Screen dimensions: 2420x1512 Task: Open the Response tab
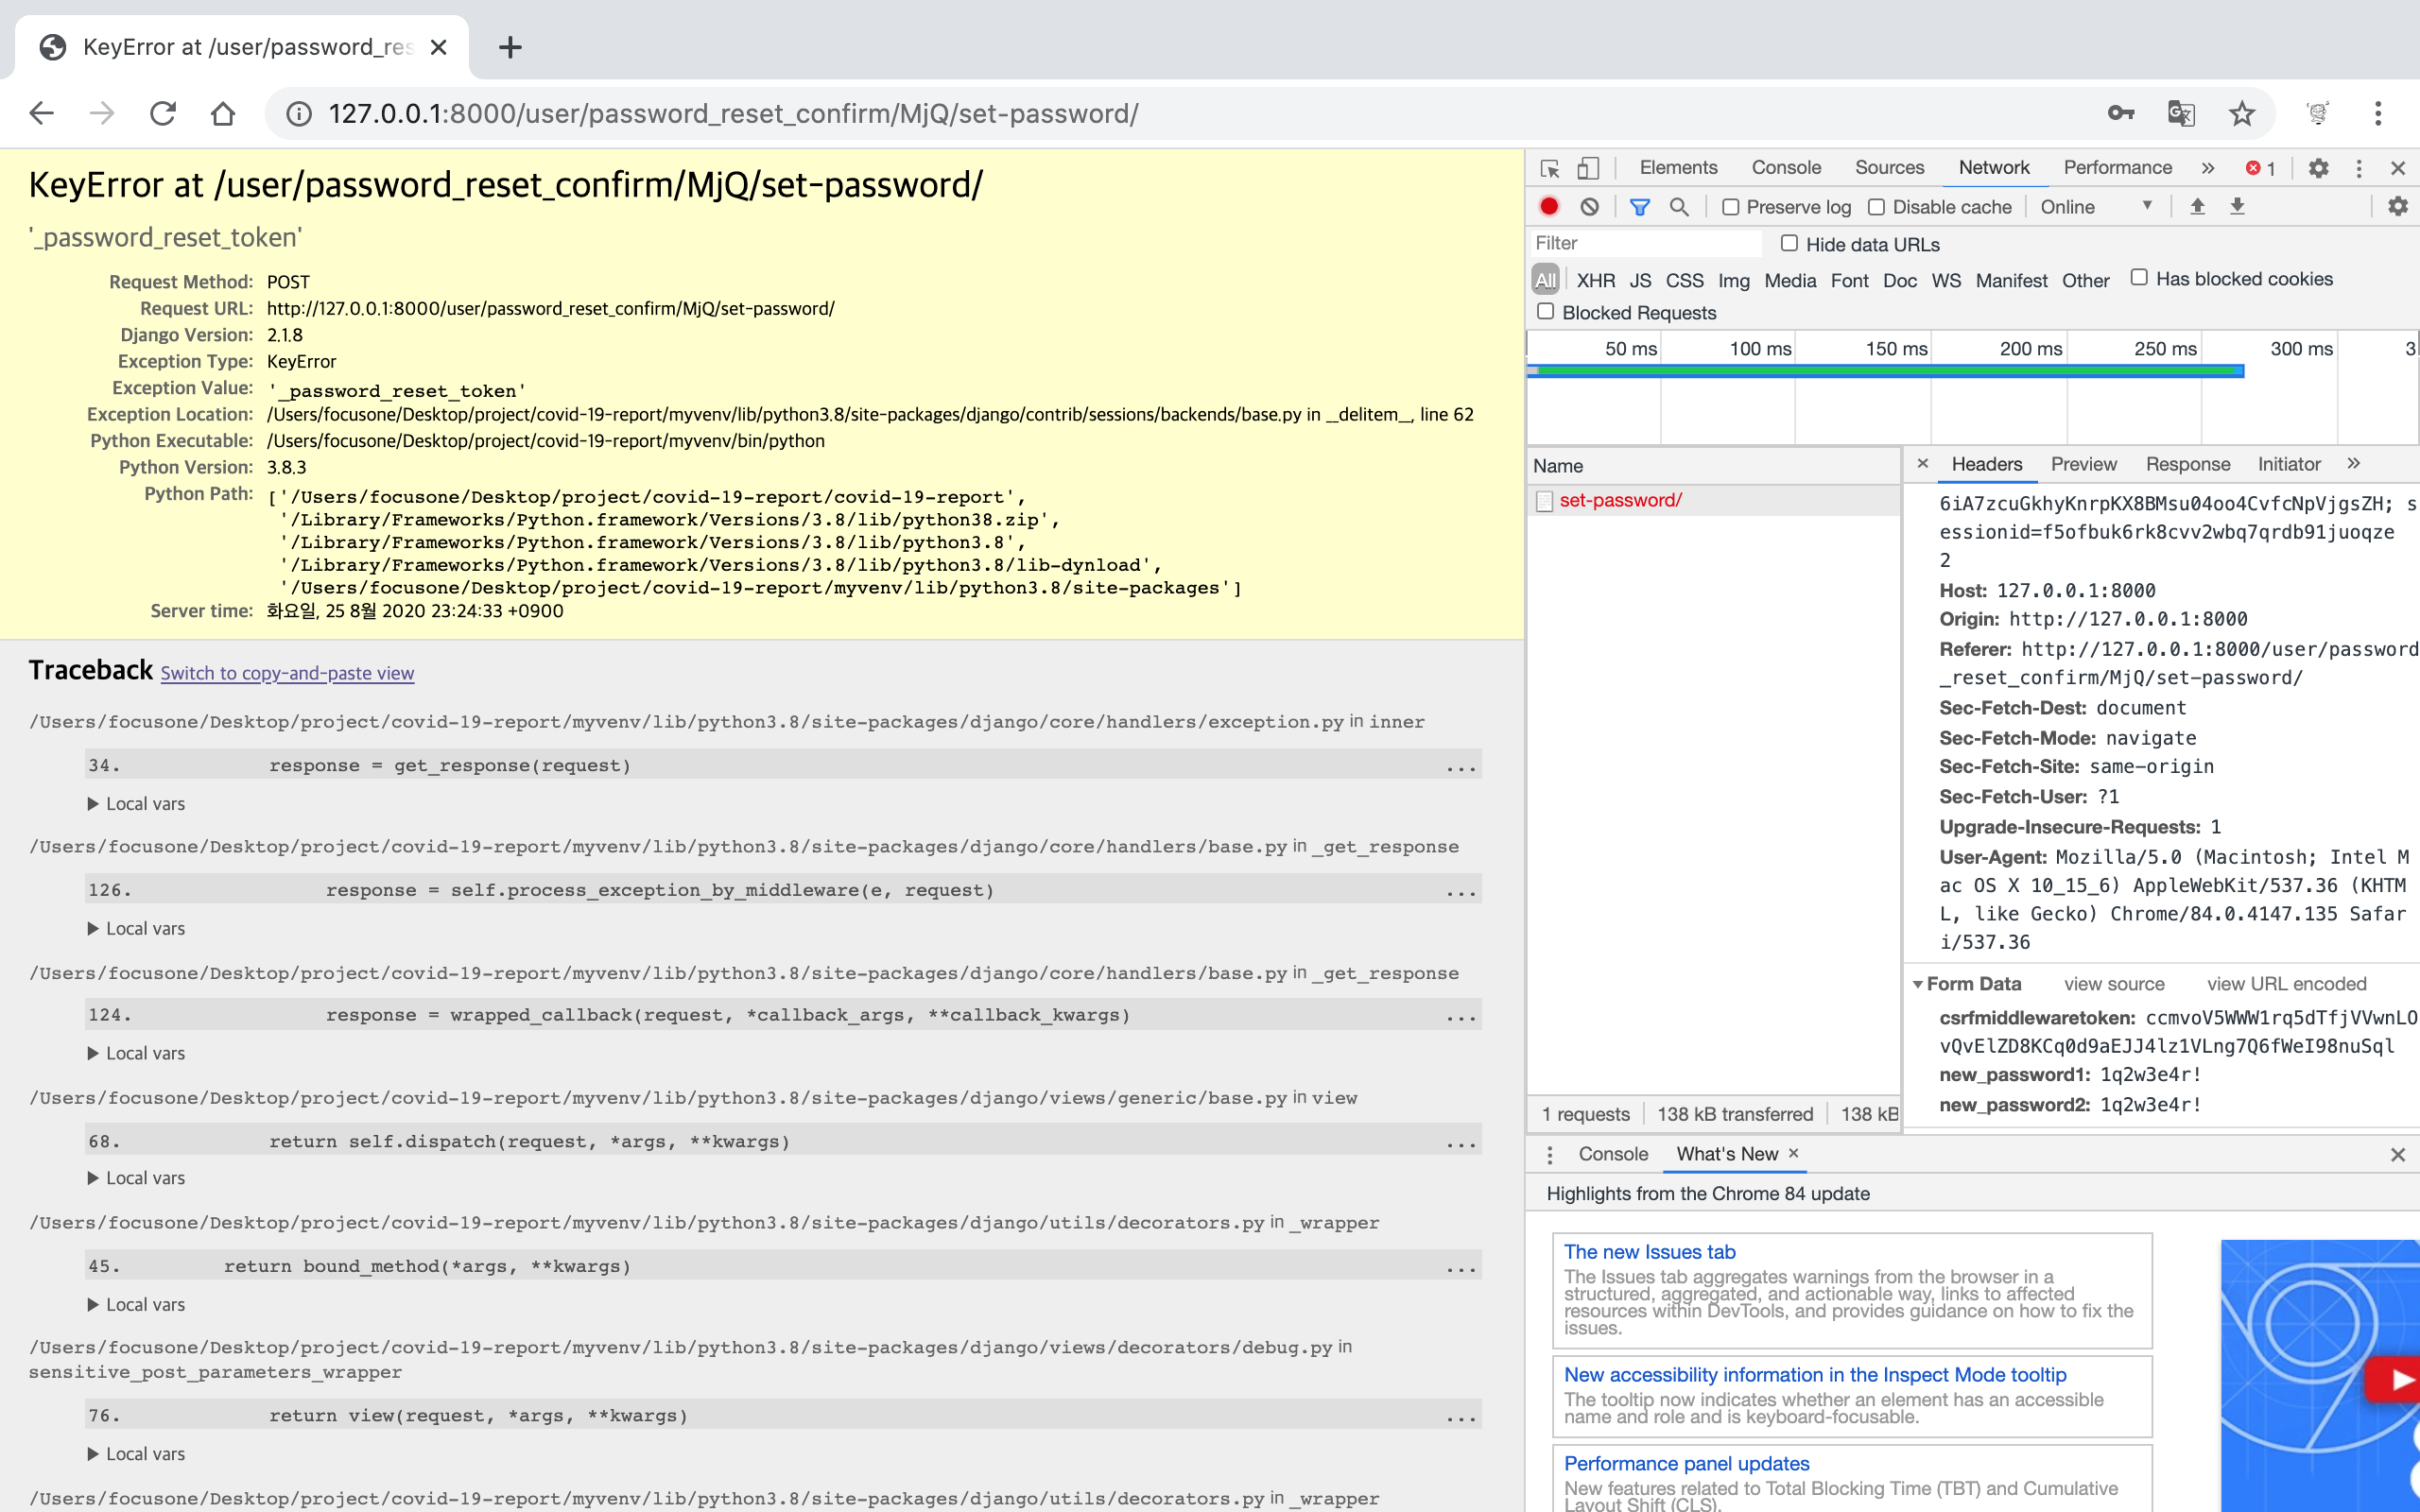(2187, 464)
